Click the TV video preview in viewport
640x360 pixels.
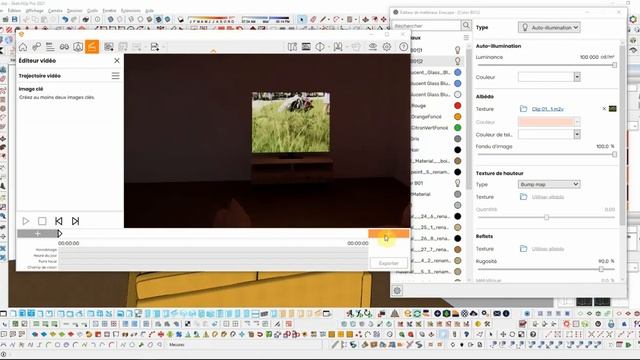[291, 122]
